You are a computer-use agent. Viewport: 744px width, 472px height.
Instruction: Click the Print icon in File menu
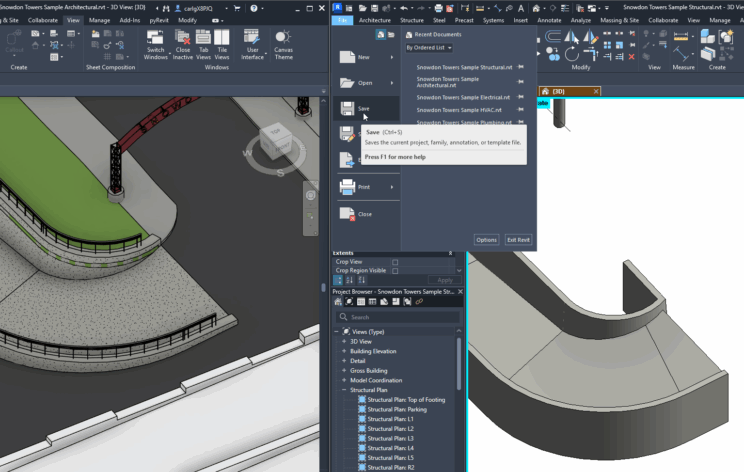tap(348, 186)
